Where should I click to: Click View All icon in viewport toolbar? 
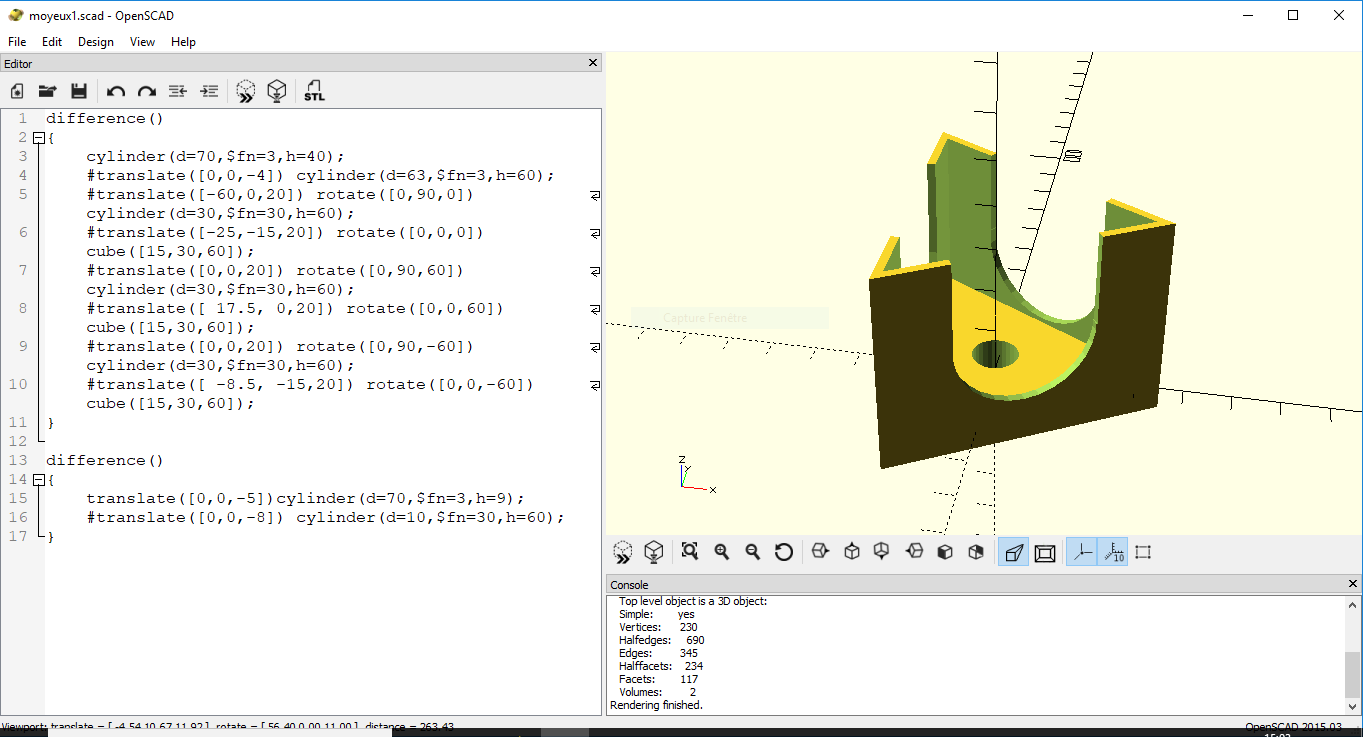point(690,552)
